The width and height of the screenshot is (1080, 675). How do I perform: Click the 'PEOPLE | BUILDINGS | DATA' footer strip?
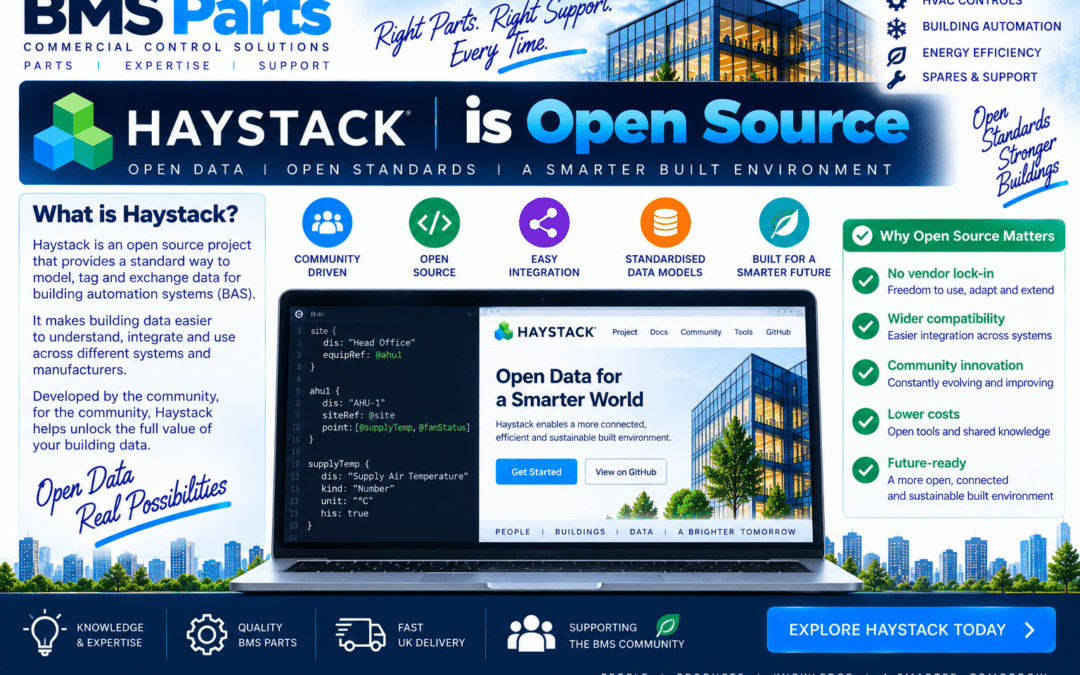coord(645,532)
